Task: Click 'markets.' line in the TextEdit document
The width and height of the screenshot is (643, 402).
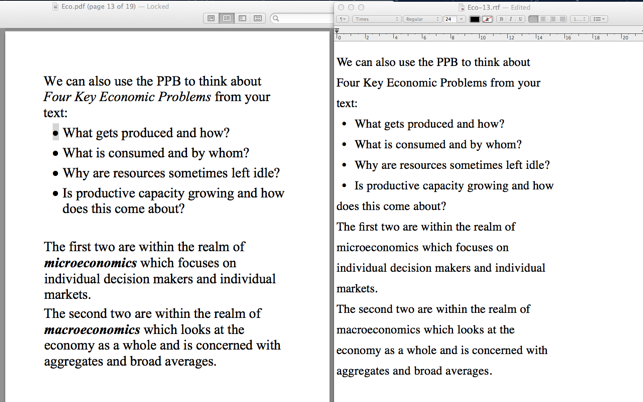Action: (x=357, y=288)
